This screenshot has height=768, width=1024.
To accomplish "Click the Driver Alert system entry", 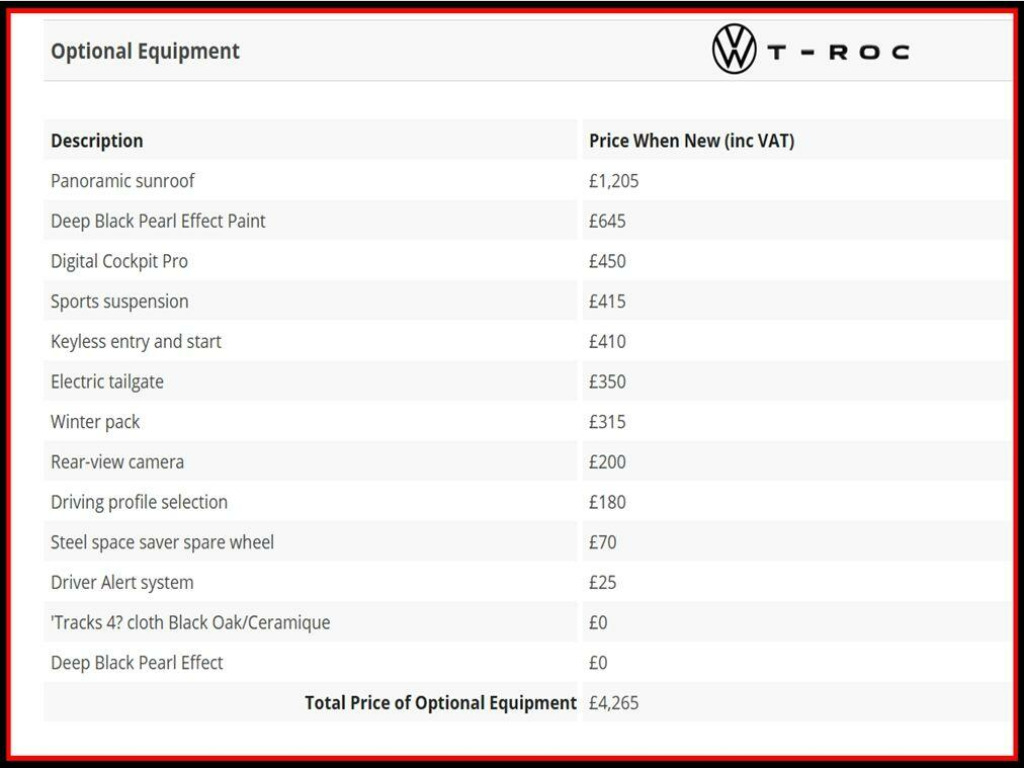I will pos(122,582).
